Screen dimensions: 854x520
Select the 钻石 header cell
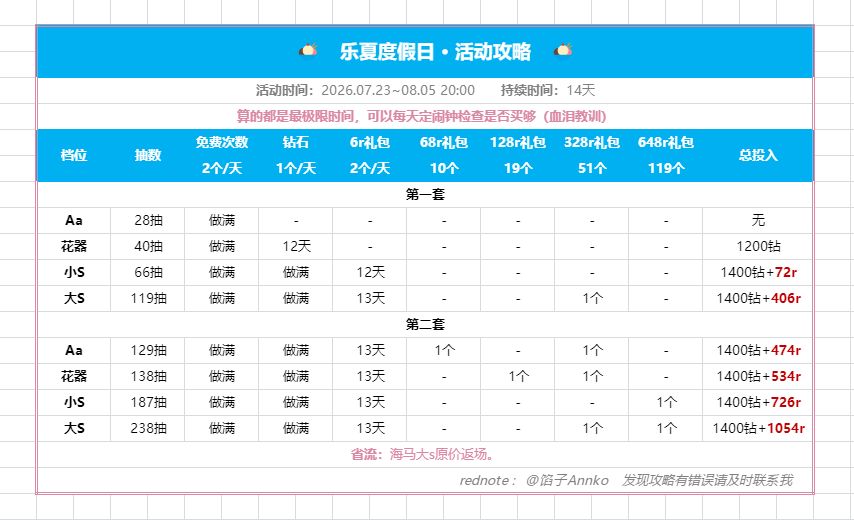[x=296, y=142]
